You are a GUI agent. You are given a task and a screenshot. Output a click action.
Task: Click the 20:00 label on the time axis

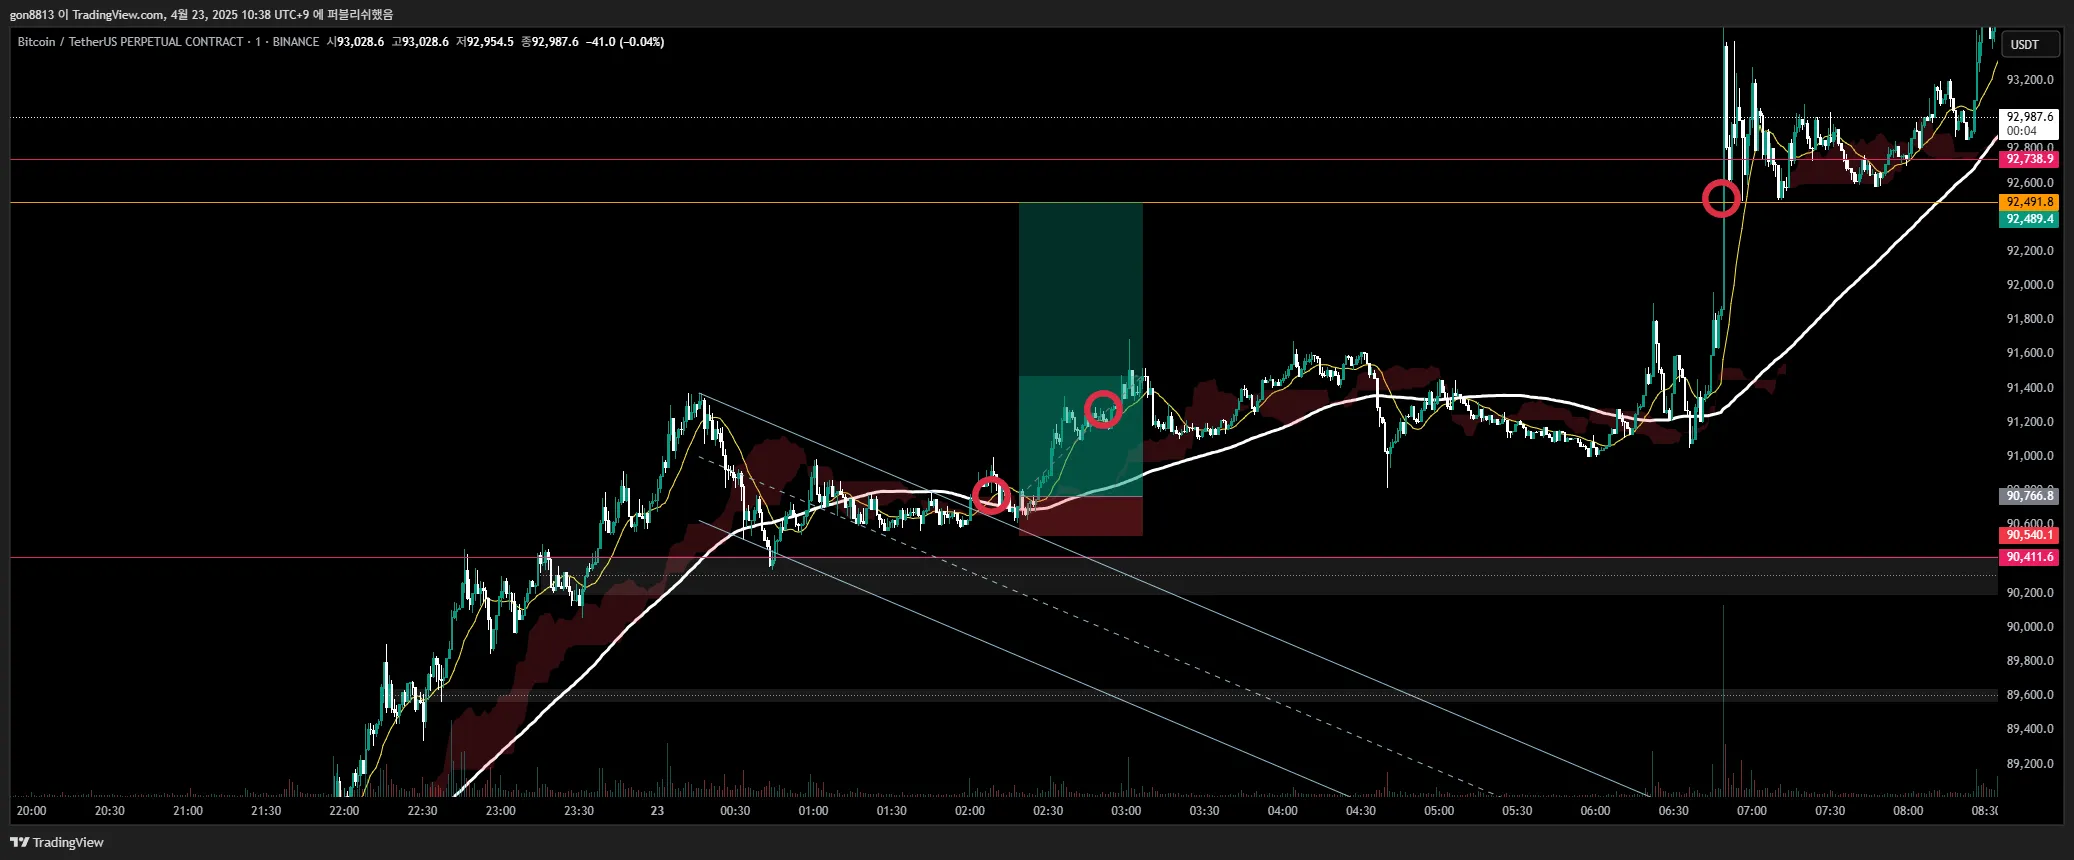(31, 811)
